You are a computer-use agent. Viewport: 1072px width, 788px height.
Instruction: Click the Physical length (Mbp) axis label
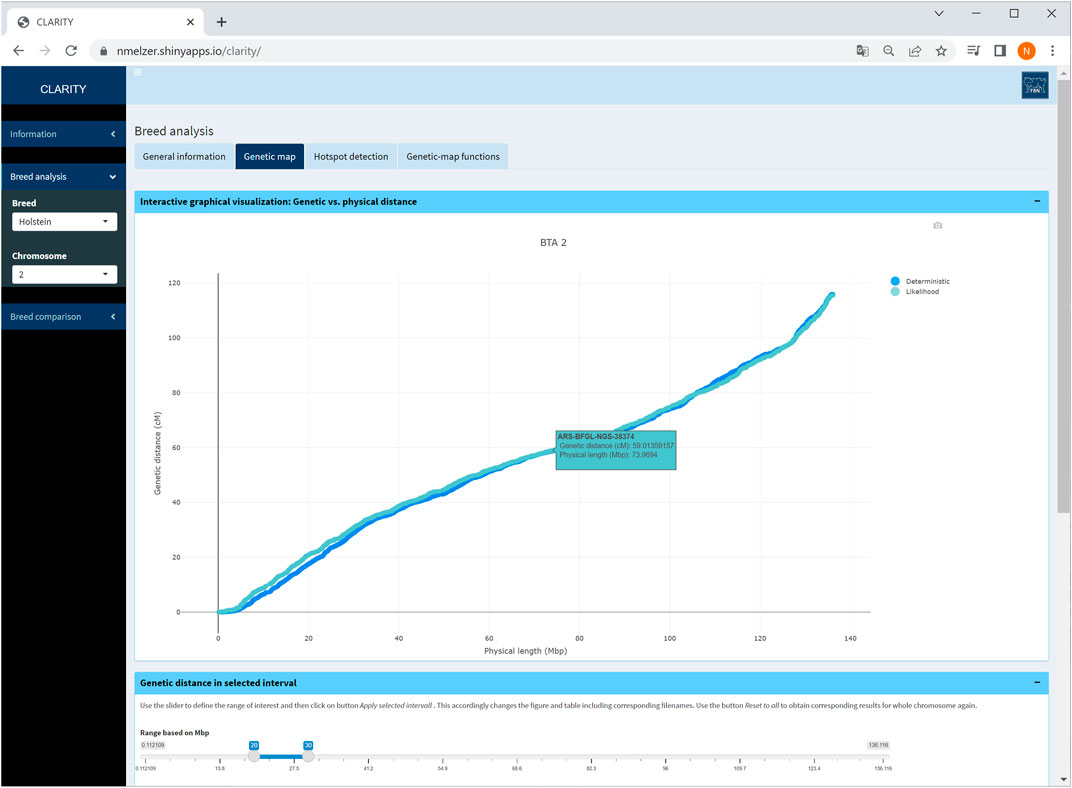526,651
